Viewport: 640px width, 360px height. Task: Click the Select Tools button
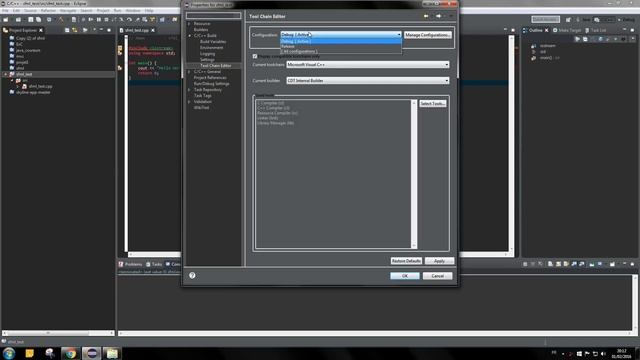(x=433, y=104)
